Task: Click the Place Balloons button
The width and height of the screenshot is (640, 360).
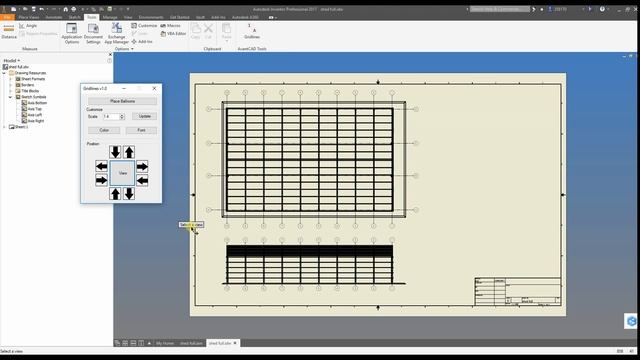Action: 122,101
